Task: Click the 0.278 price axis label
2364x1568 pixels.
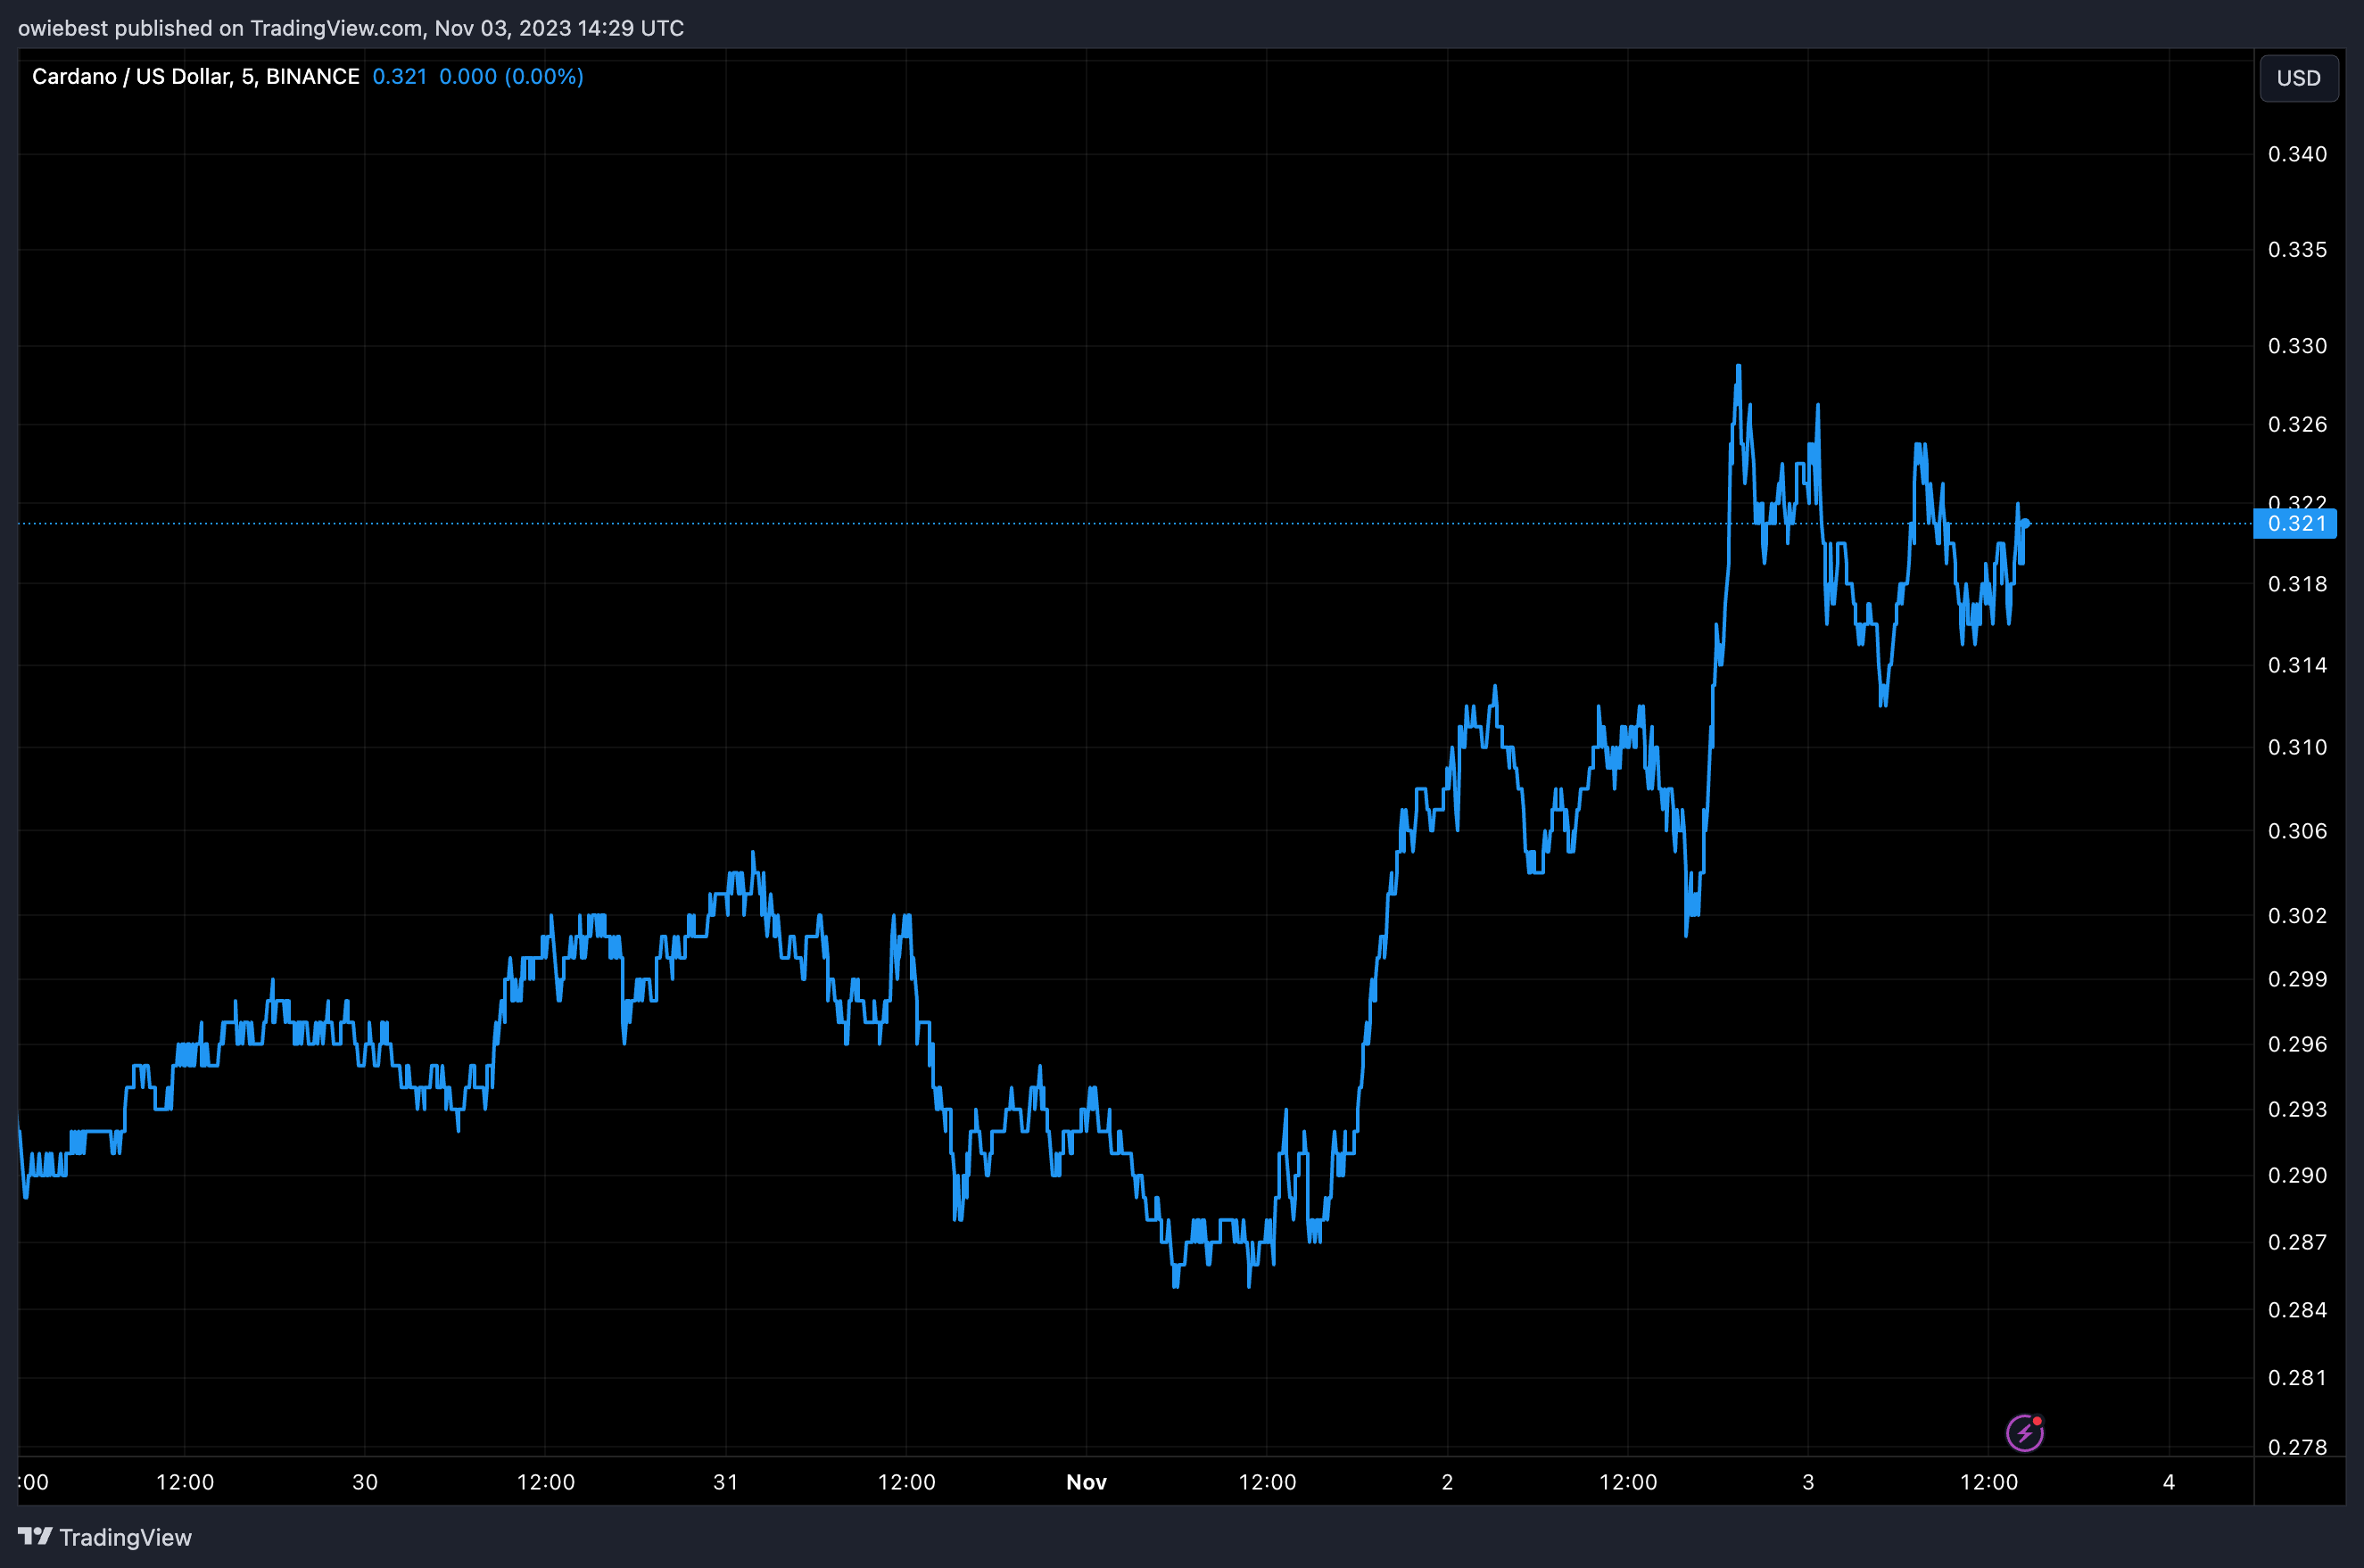Action: pos(2297,1446)
